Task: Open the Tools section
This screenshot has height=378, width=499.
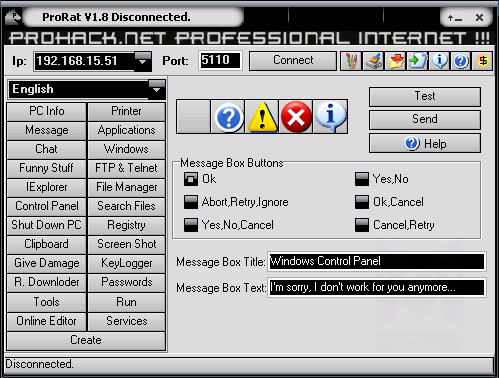Action: [47, 302]
